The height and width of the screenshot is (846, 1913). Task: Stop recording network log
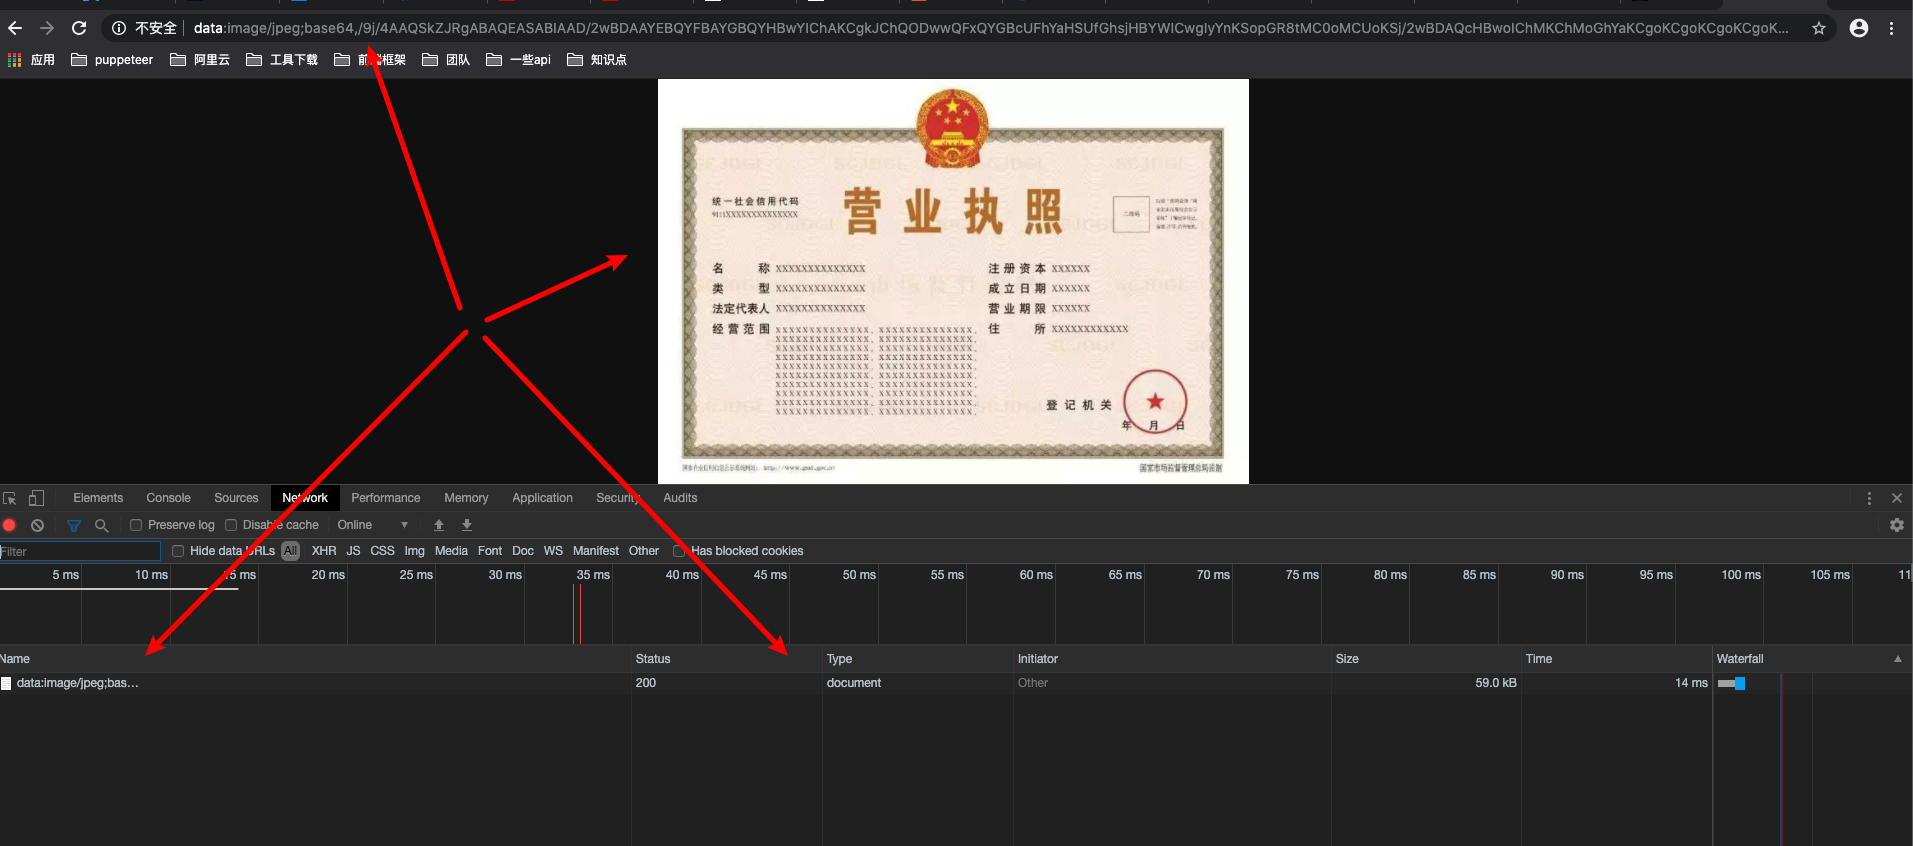(10, 525)
